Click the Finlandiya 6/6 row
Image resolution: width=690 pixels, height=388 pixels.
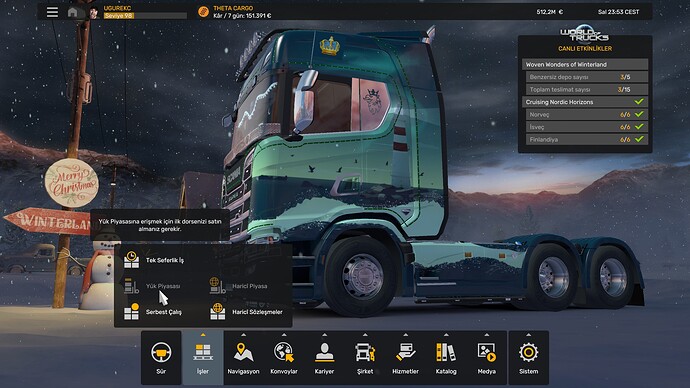pos(587,139)
